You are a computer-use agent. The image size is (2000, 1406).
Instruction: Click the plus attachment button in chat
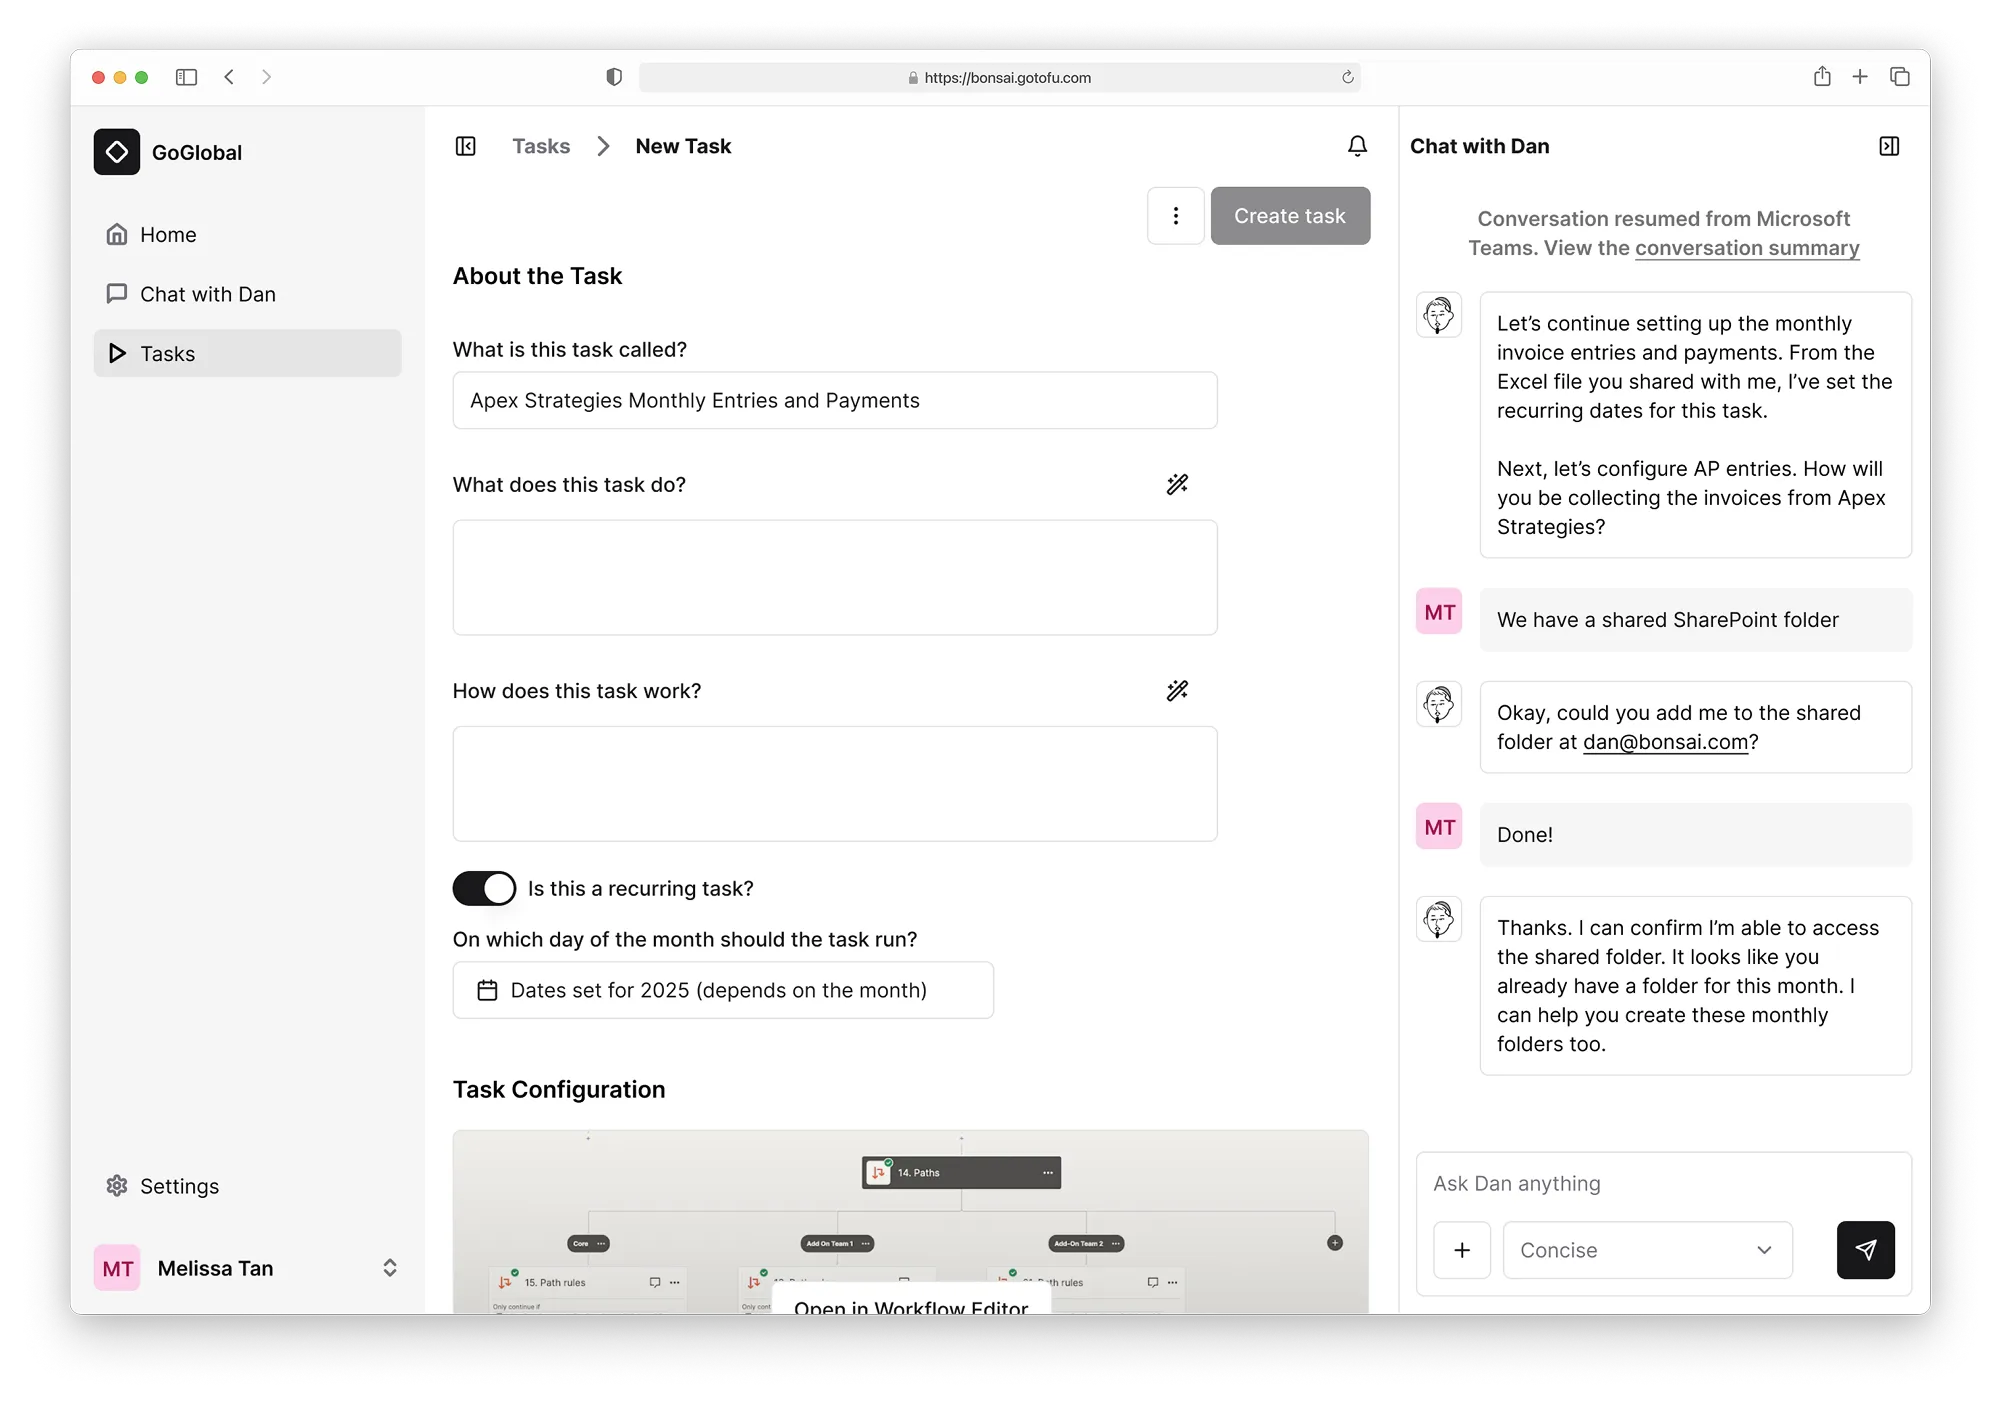[1462, 1250]
